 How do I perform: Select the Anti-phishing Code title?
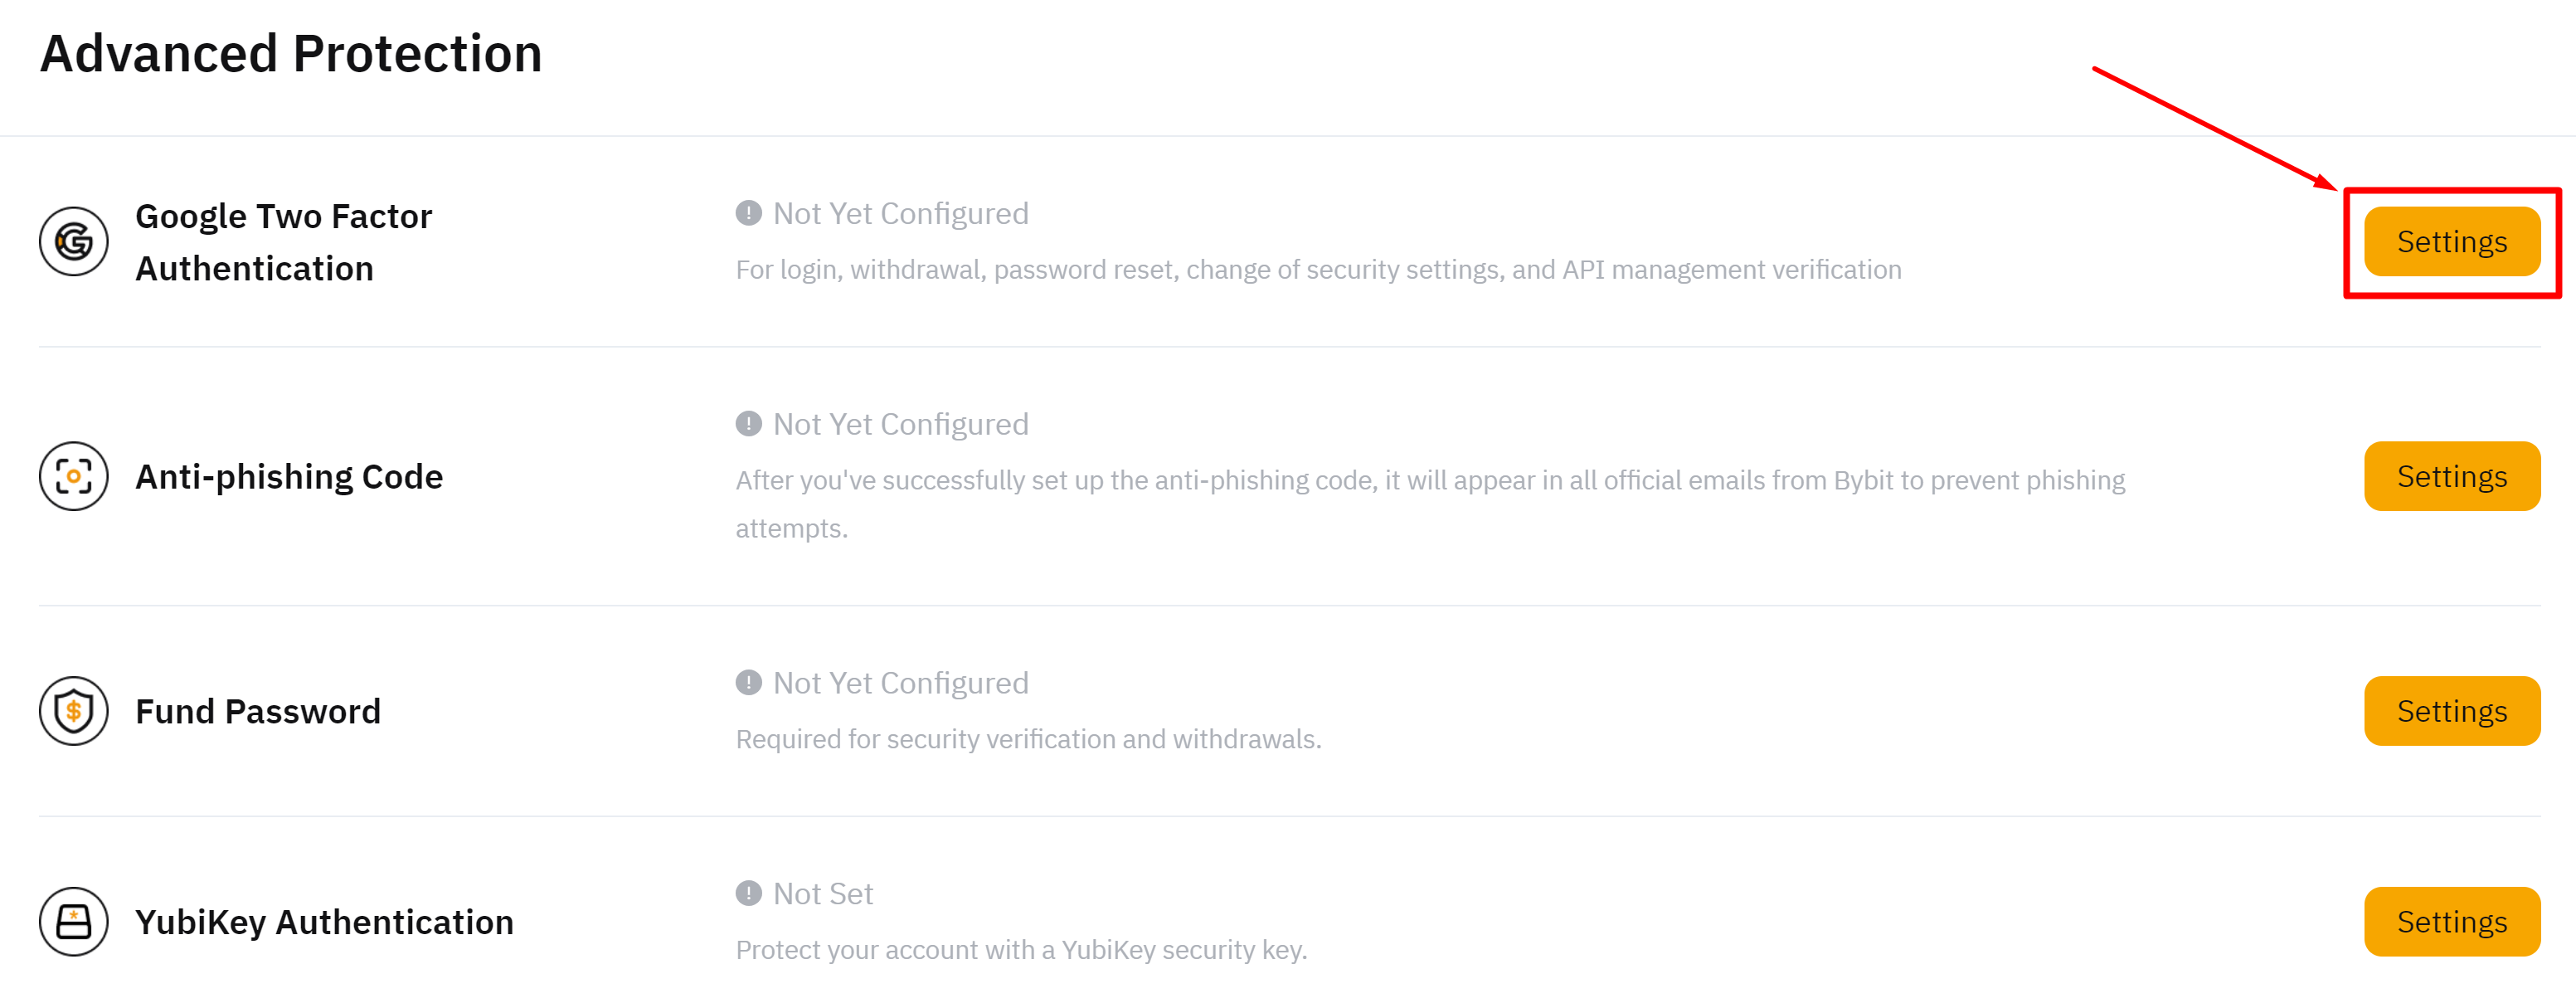(289, 477)
